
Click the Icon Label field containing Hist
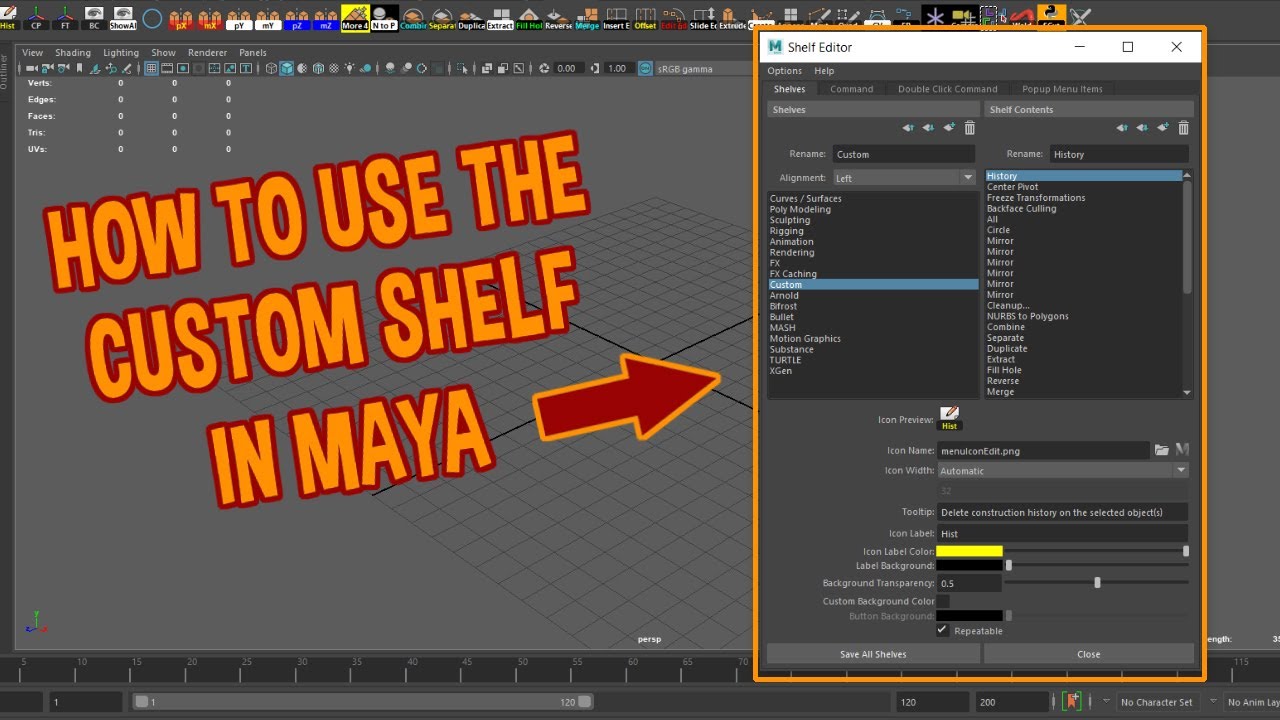[1062, 534]
